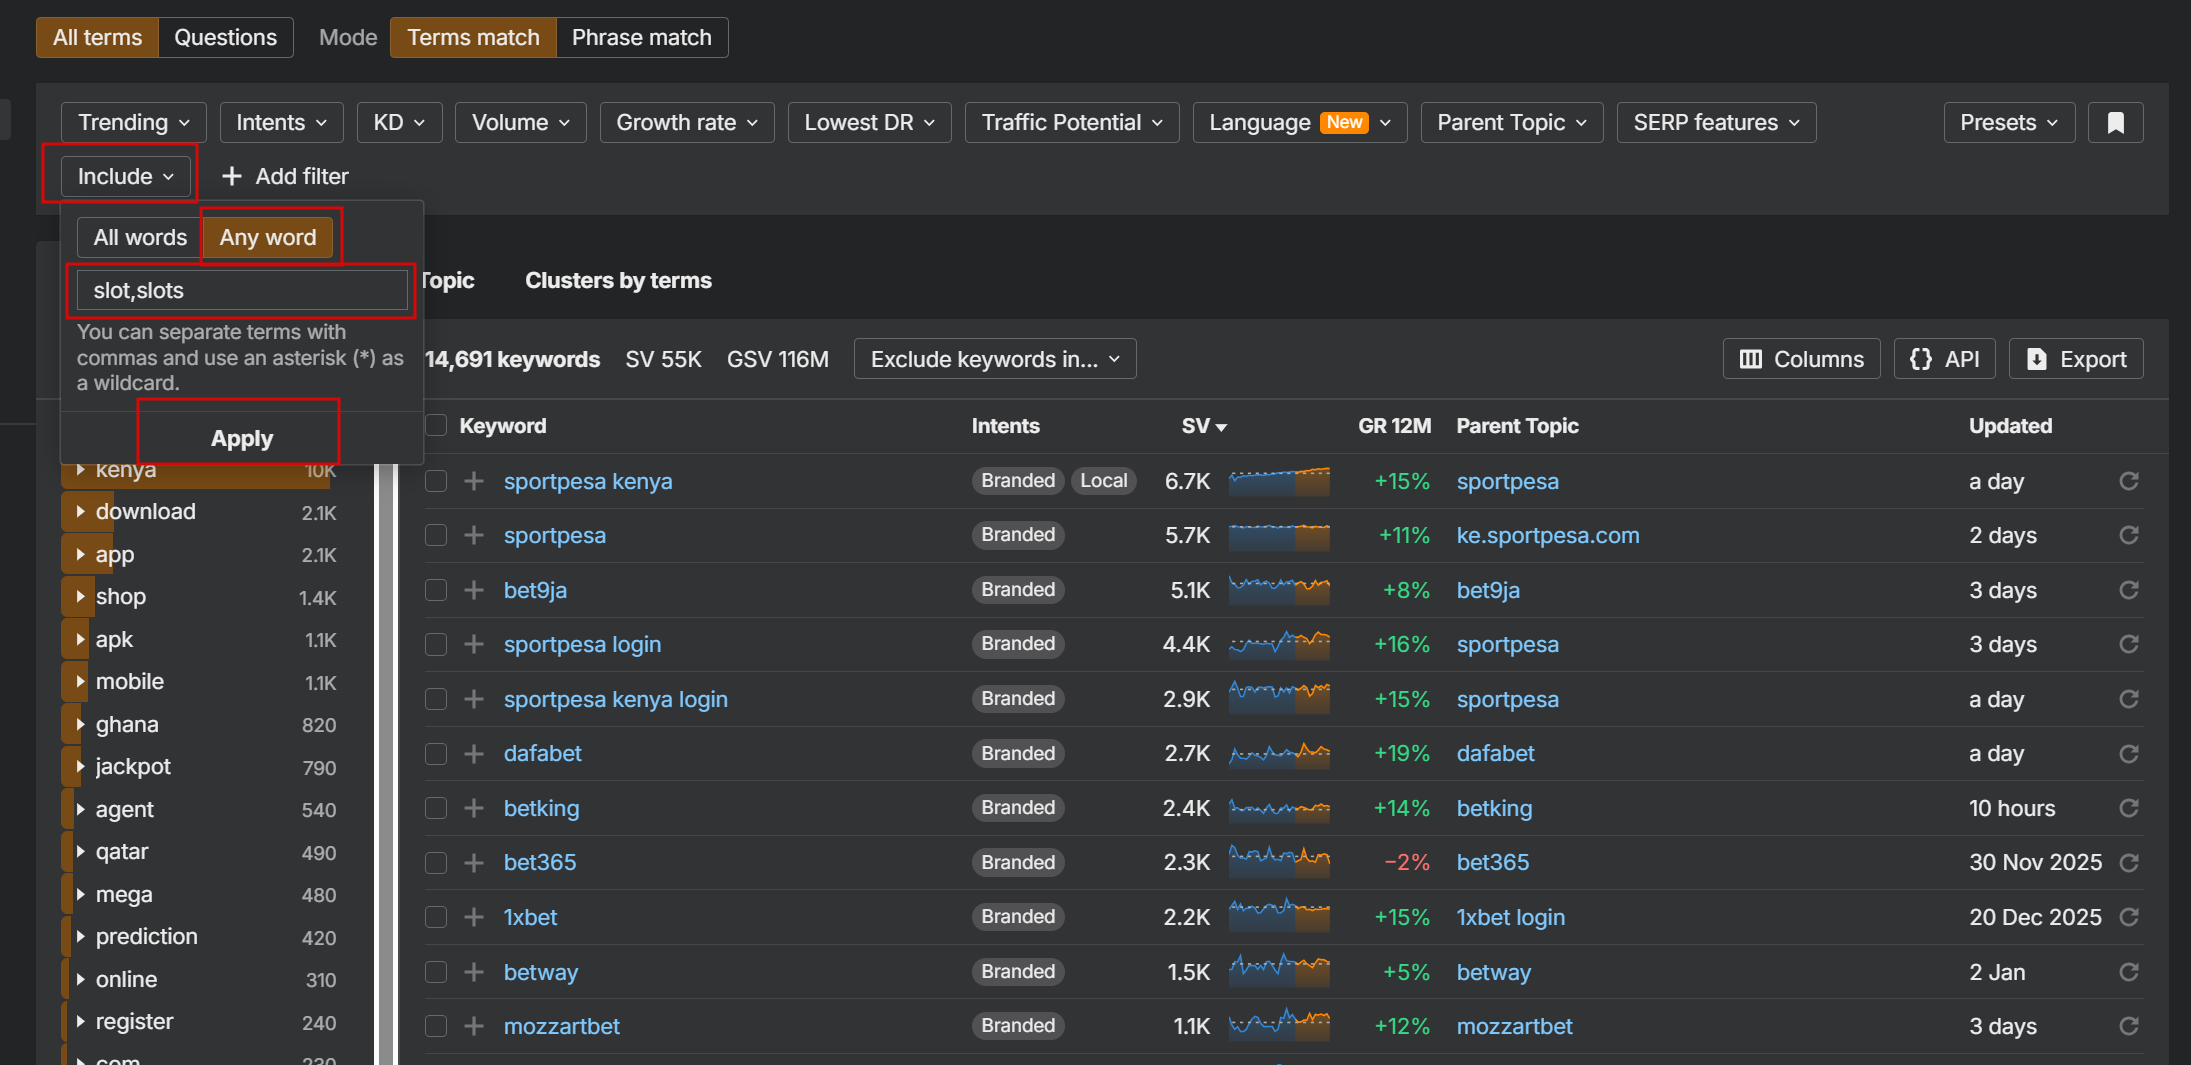Screen dimensions: 2191x1065
Task: Open the betking keyword link
Action: (541, 808)
